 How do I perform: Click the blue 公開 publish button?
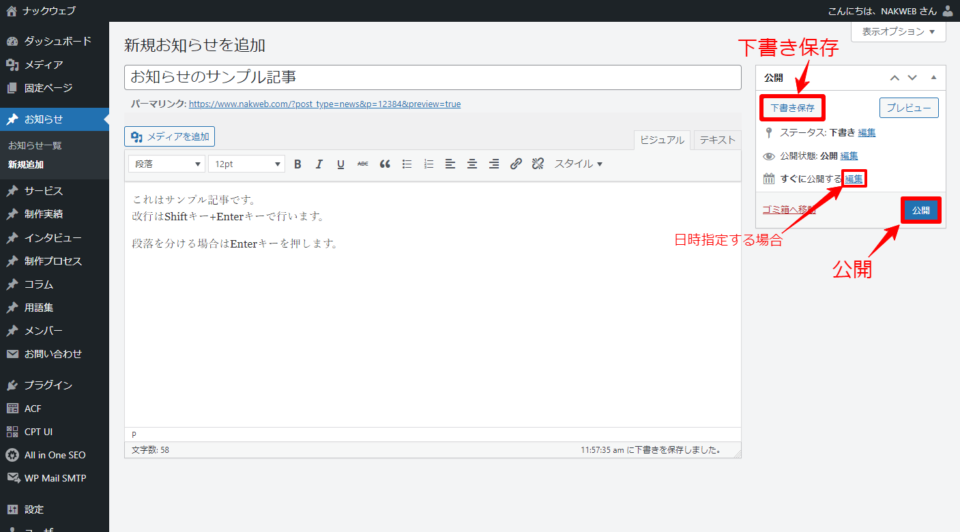pyautogui.click(x=920, y=210)
